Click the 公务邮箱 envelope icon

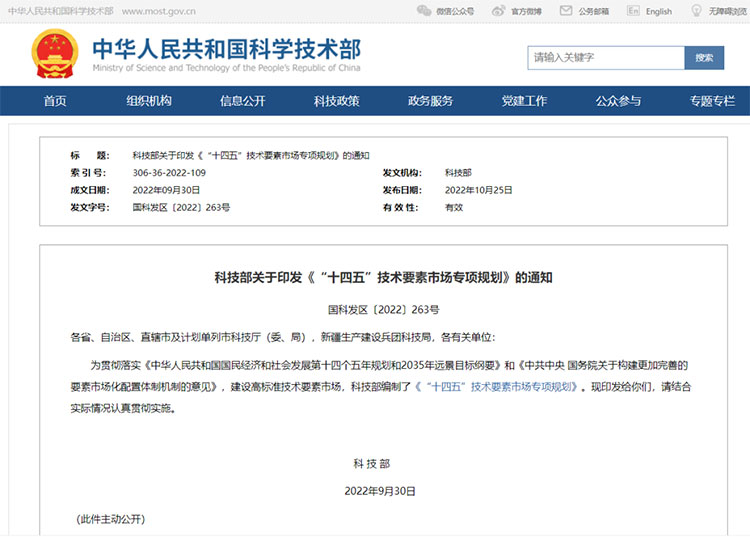pyautogui.click(x=566, y=11)
